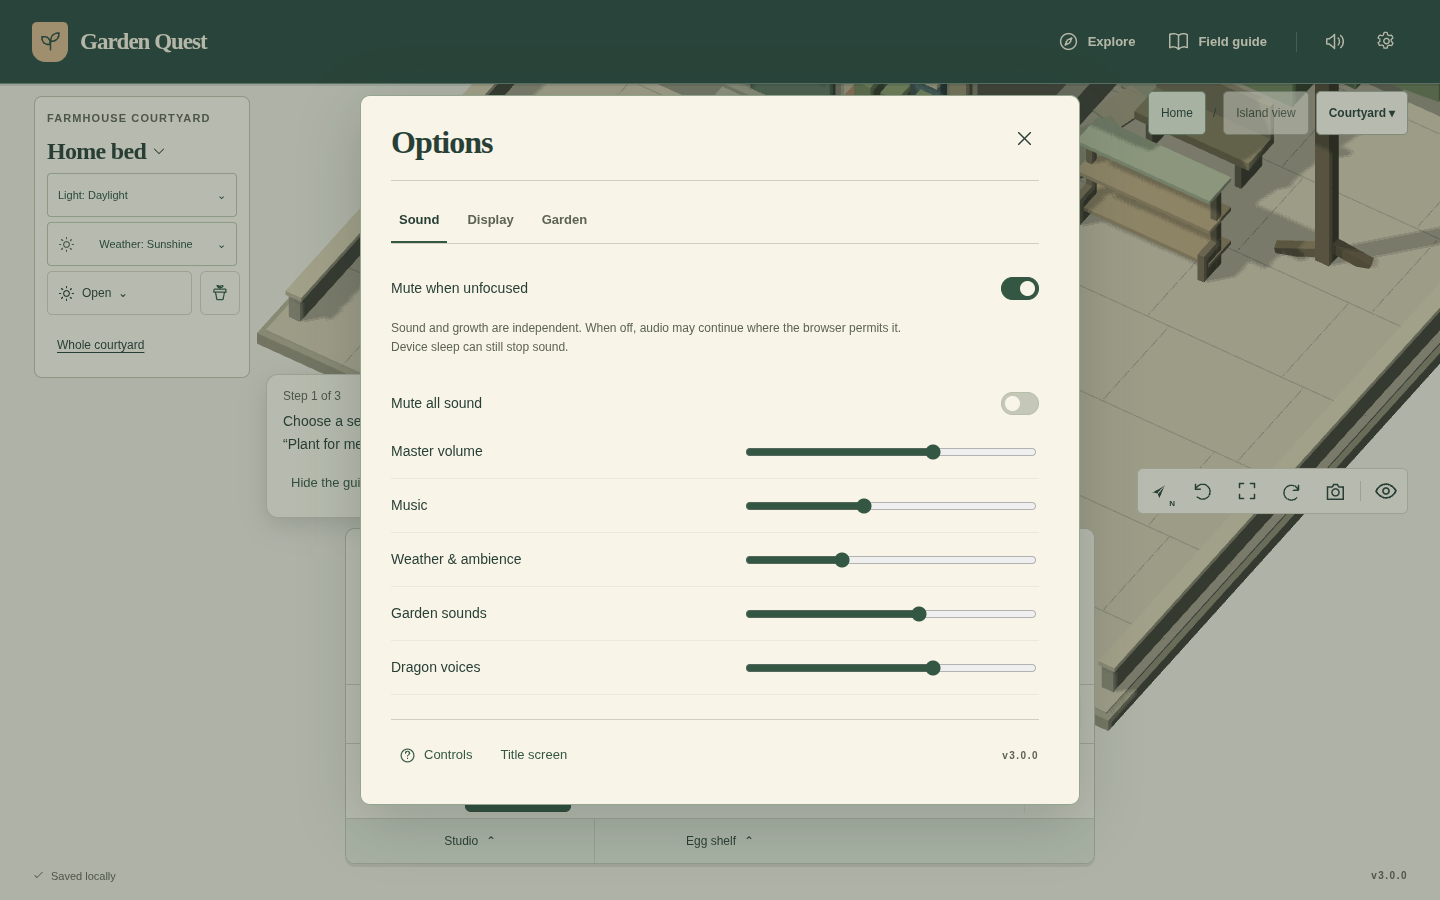Adjust the Garden sounds slider
Screen dimensions: 1440x900
pyautogui.click(x=890, y=614)
